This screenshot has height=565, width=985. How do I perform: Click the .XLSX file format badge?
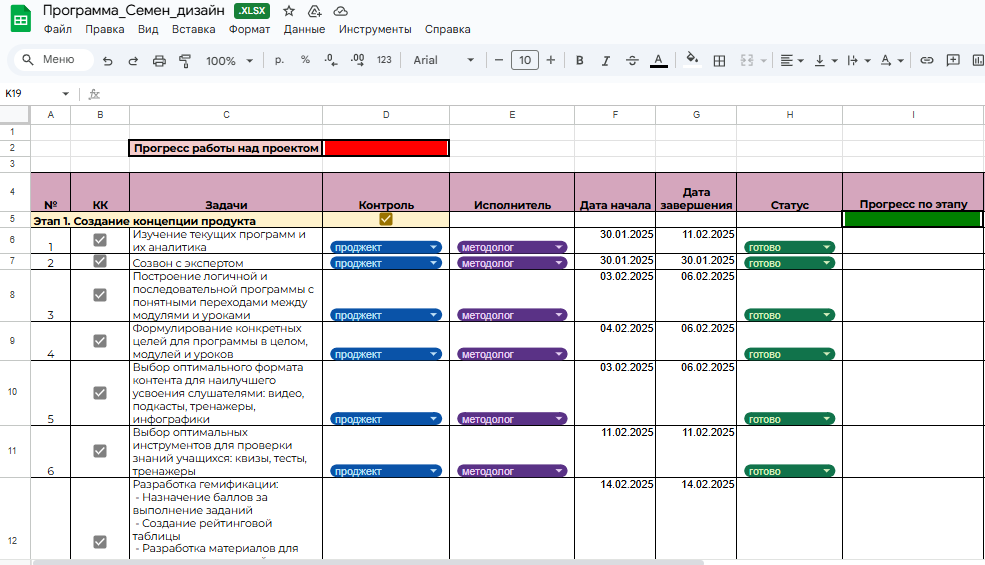pos(252,11)
